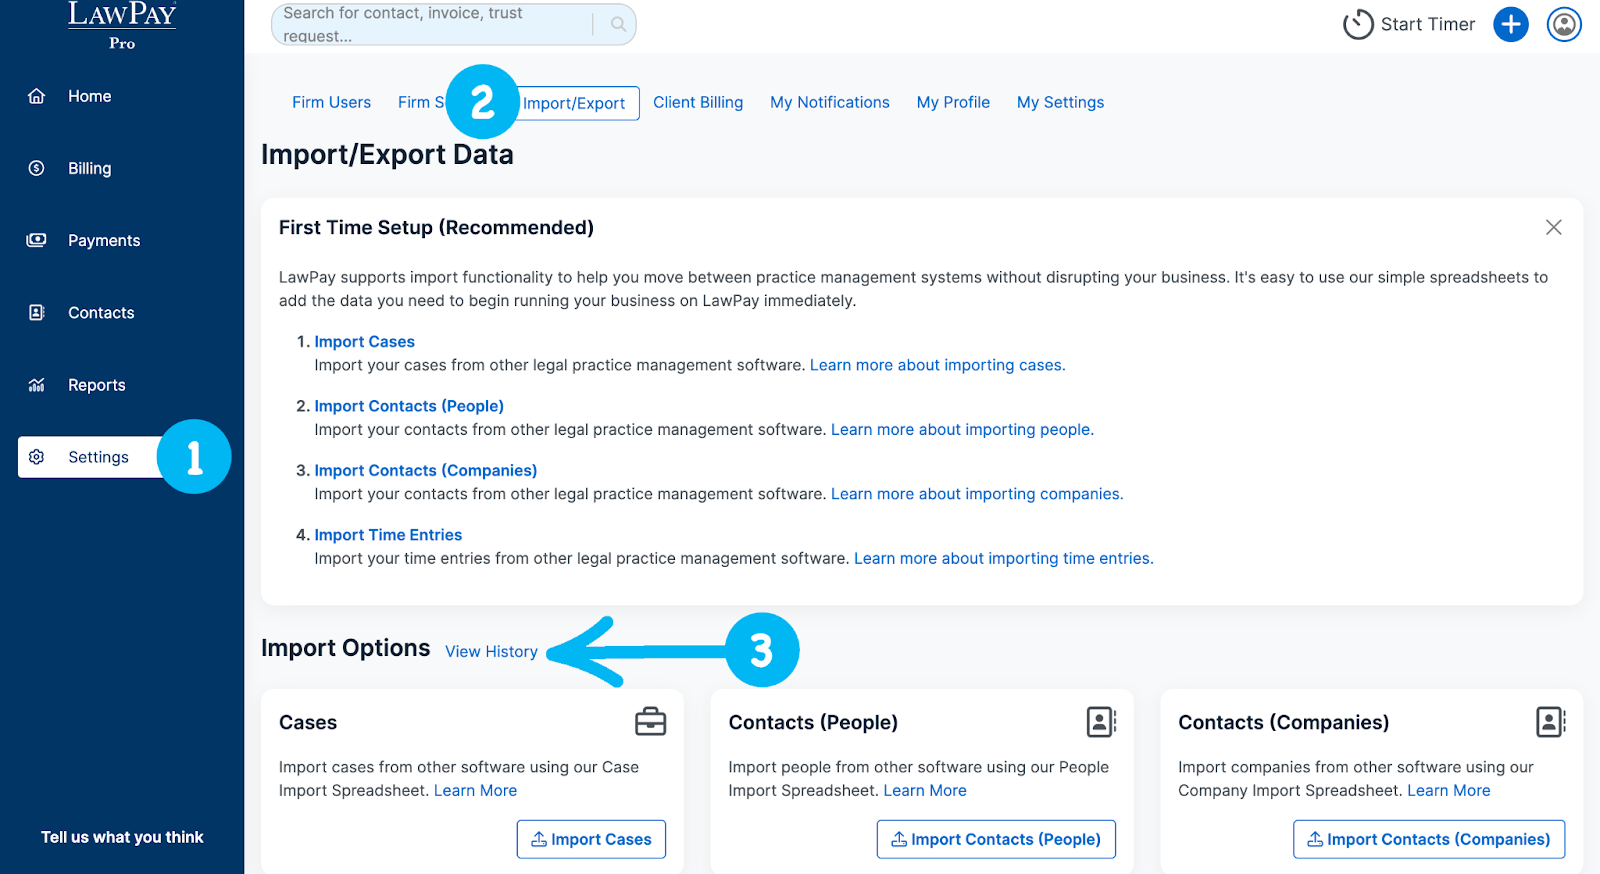The image size is (1600, 874).
Task: Click the Contacts (People) card title
Action: point(813,722)
